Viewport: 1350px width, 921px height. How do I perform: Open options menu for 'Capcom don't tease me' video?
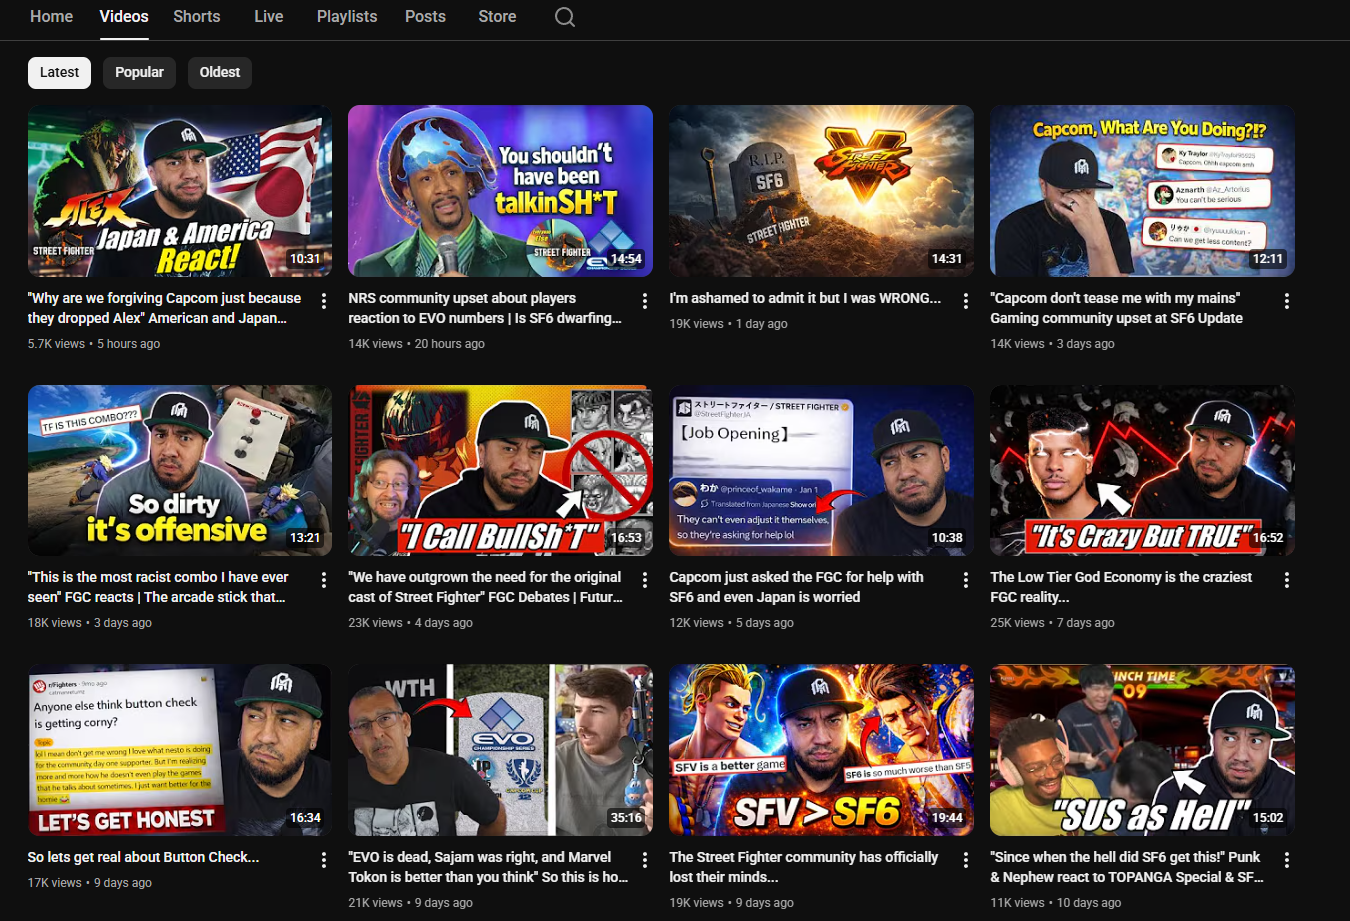(x=1287, y=301)
